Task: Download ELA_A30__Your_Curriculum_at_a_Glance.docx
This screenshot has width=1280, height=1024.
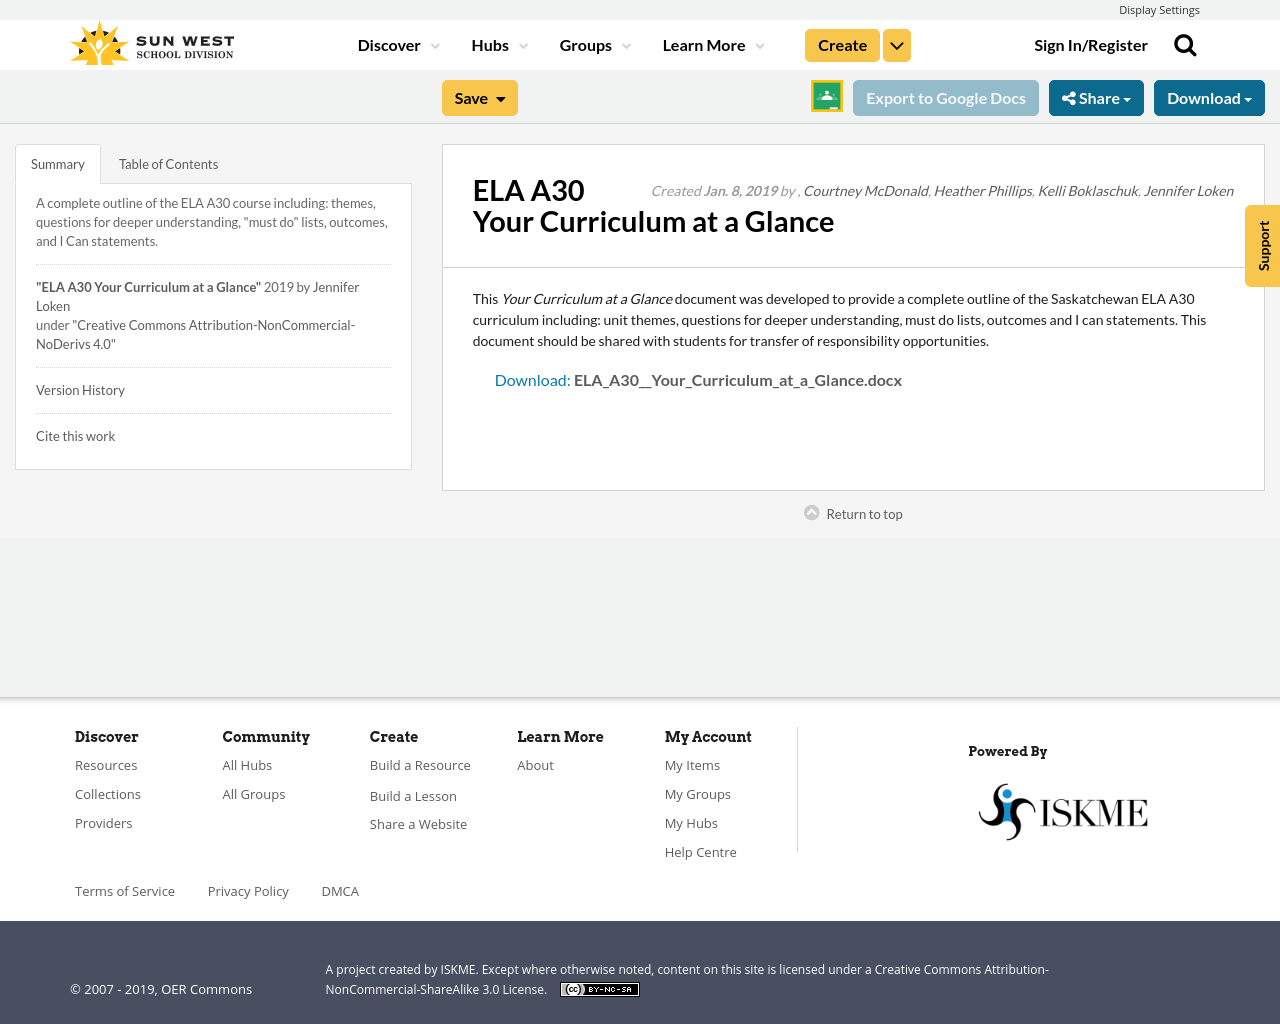Action: [x=737, y=378]
